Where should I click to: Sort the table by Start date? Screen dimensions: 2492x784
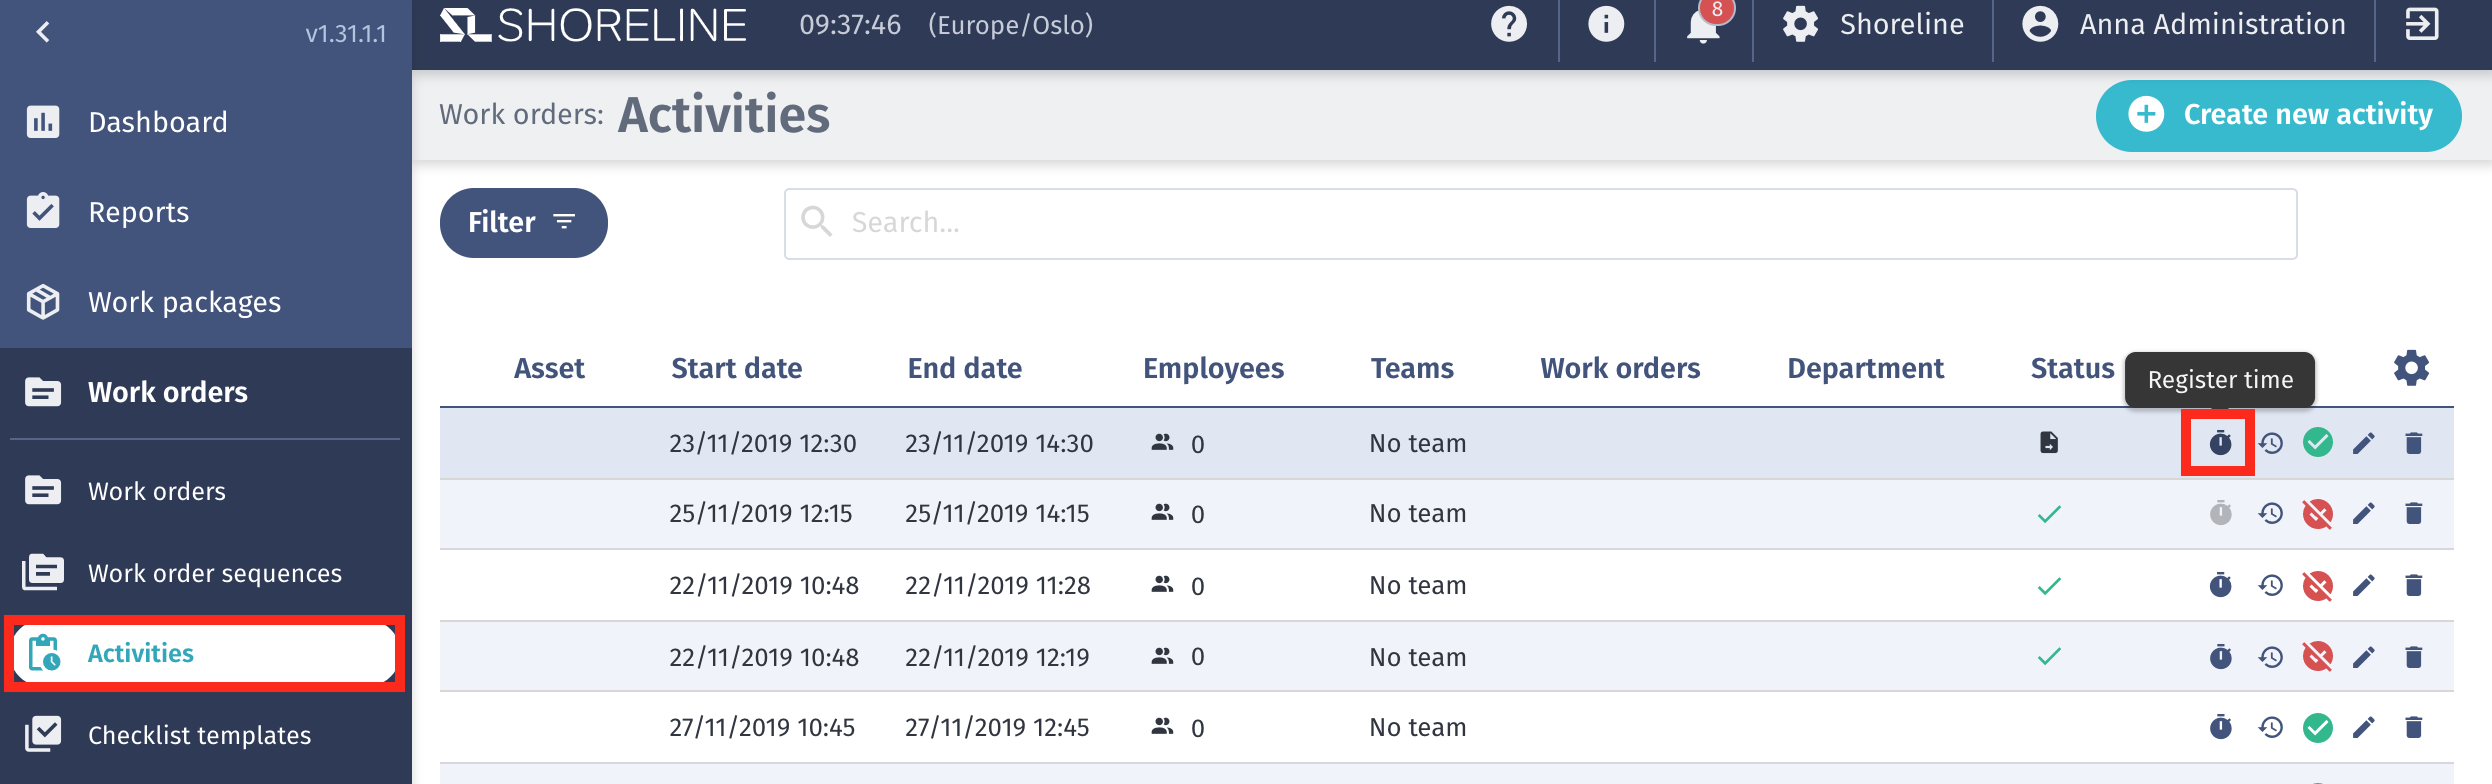(736, 368)
